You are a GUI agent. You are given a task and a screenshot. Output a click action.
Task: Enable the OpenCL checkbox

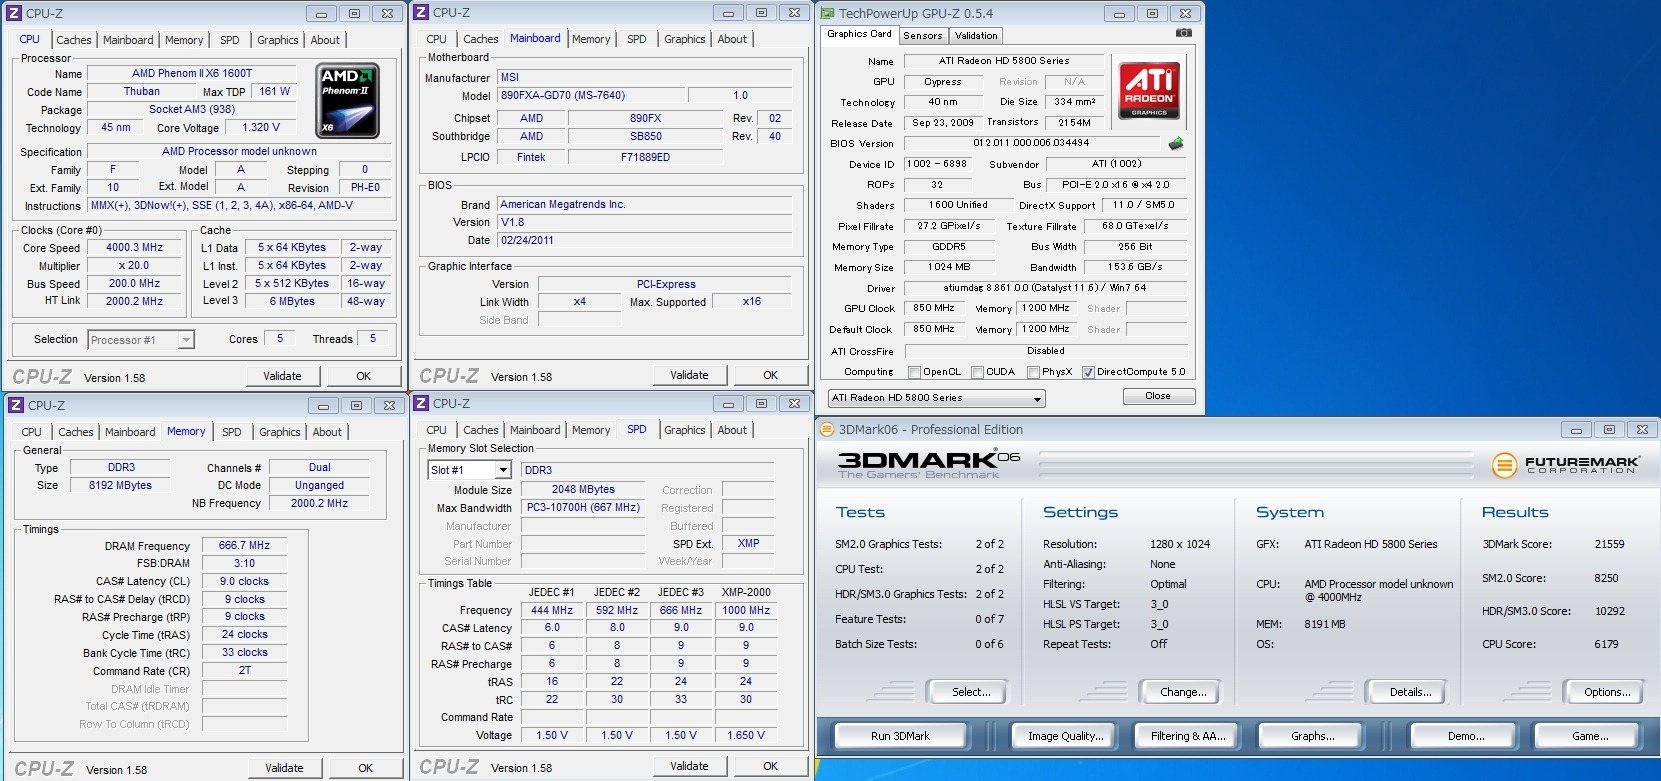[914, 372]
